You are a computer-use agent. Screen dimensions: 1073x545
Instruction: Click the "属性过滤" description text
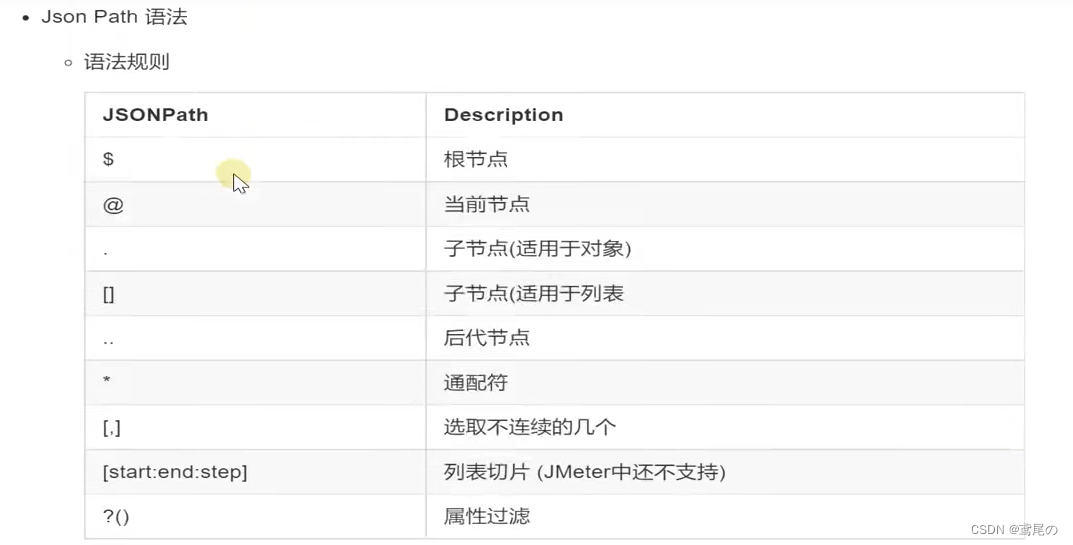(x=486, y=516)
